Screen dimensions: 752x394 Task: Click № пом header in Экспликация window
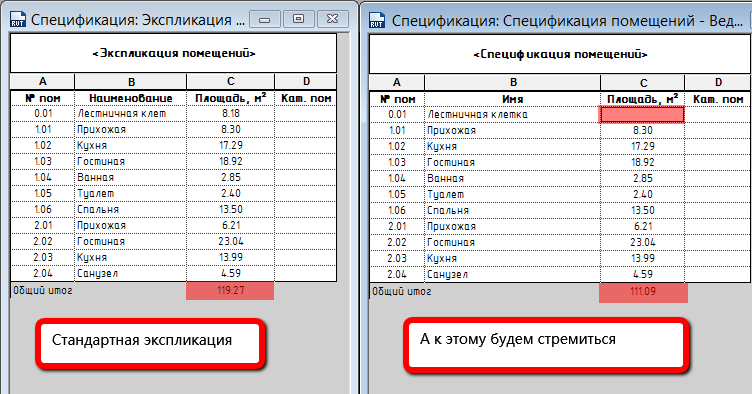click(x=43, y=98)
